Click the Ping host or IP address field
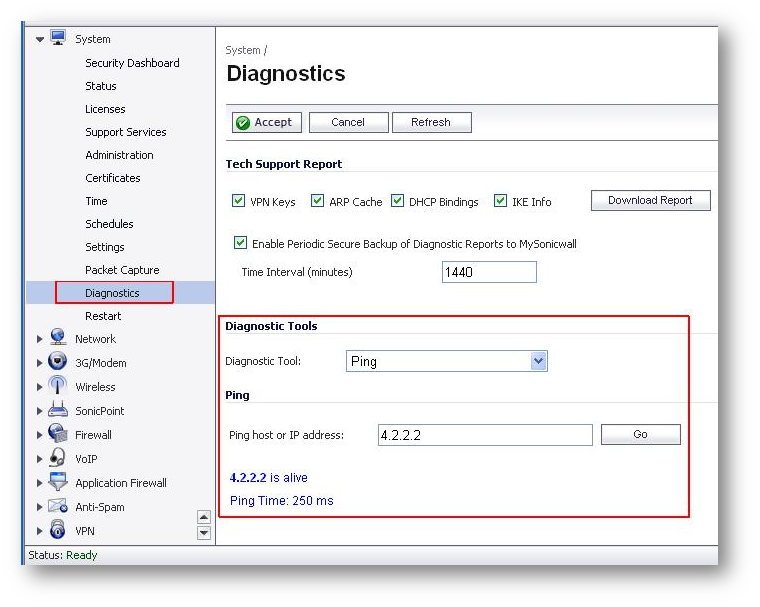The image size is (760, 607). [485, 435]
